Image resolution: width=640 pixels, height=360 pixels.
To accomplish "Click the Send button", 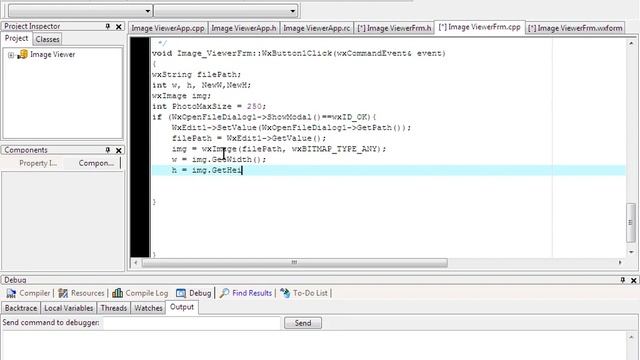I will click(x=303, y=323).
